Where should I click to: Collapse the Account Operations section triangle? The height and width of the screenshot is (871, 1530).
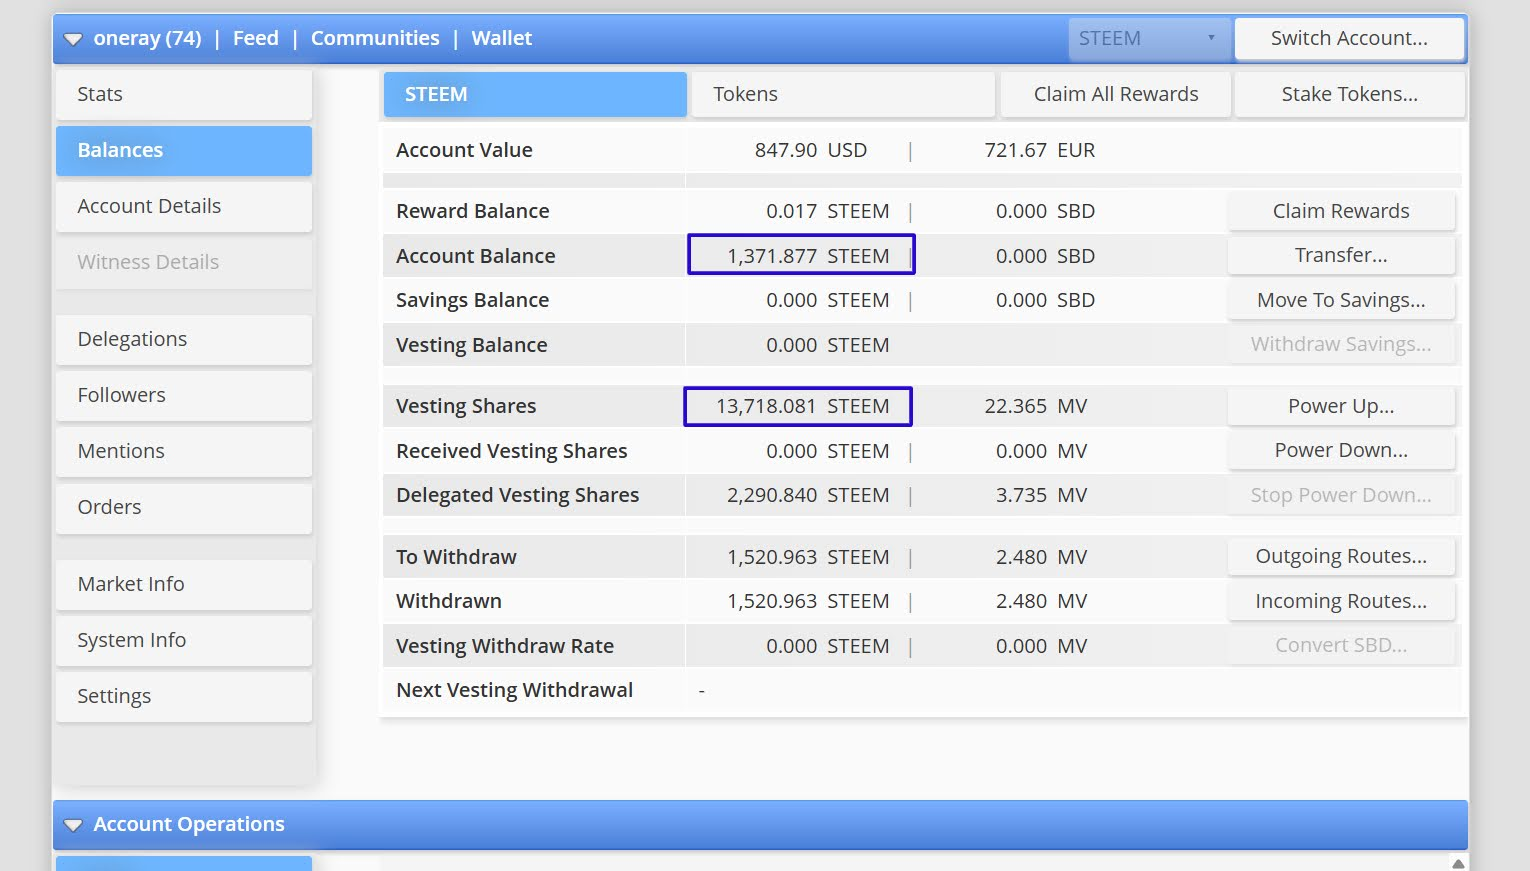coord(73,826)
